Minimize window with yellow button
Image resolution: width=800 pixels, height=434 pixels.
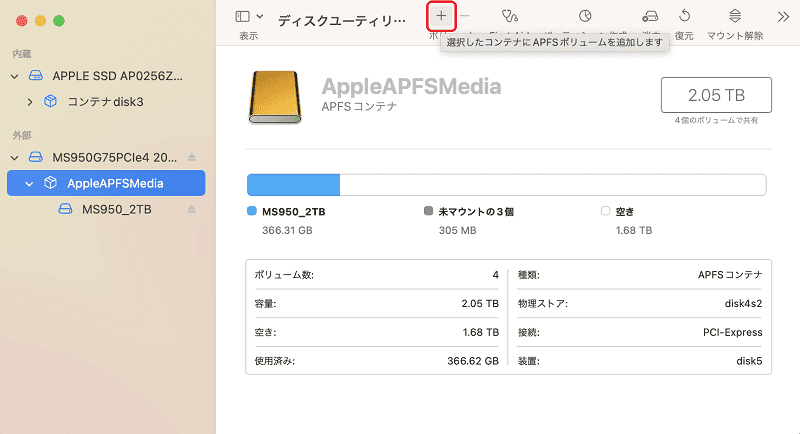pos(40,21)
